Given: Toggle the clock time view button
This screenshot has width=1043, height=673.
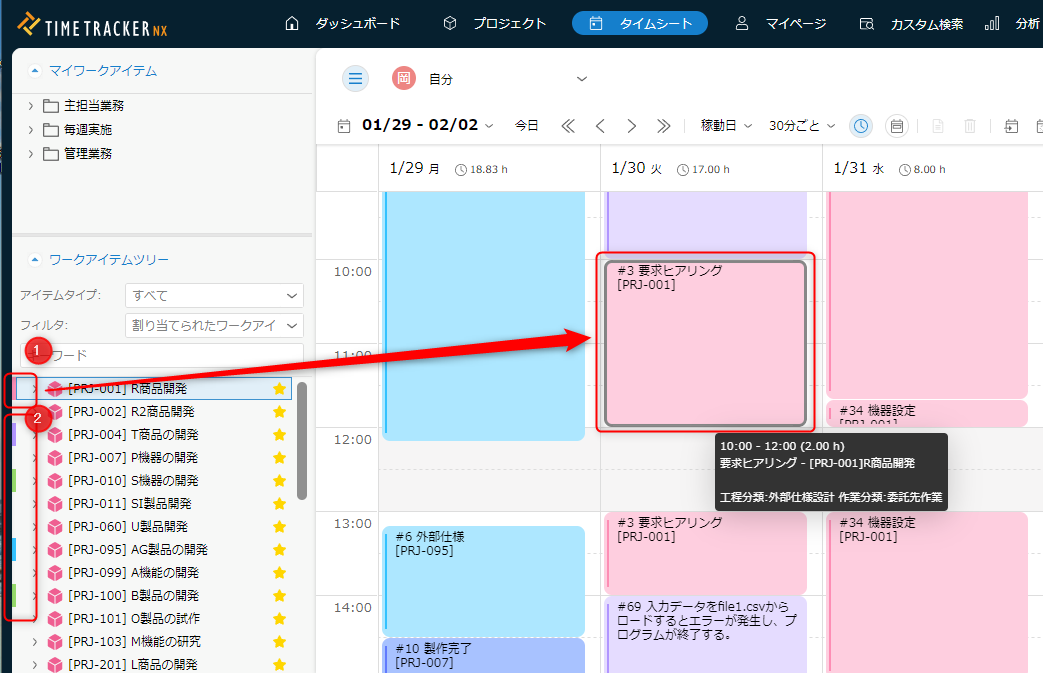Looking at the screenshot, I should click(x=861, y=126).
